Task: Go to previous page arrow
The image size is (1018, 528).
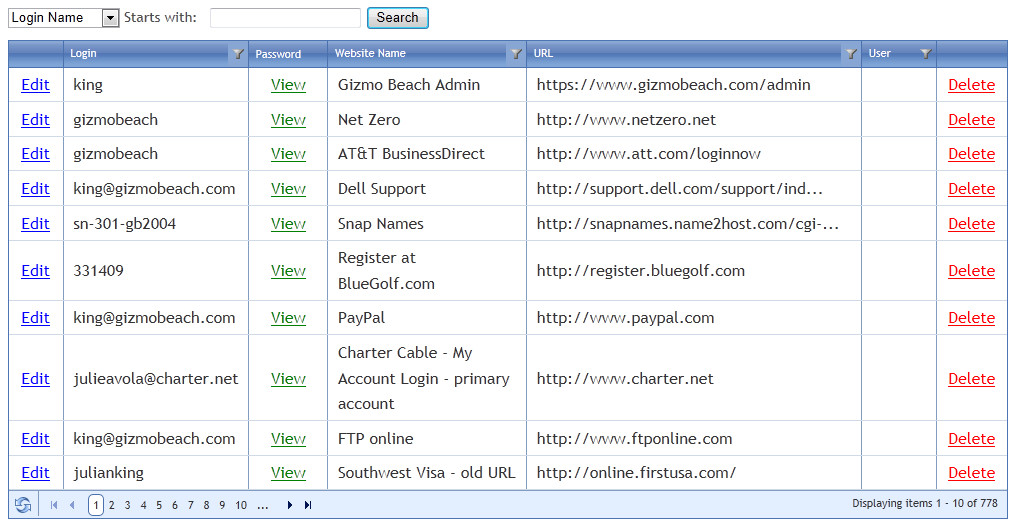Action: (72, 505)
